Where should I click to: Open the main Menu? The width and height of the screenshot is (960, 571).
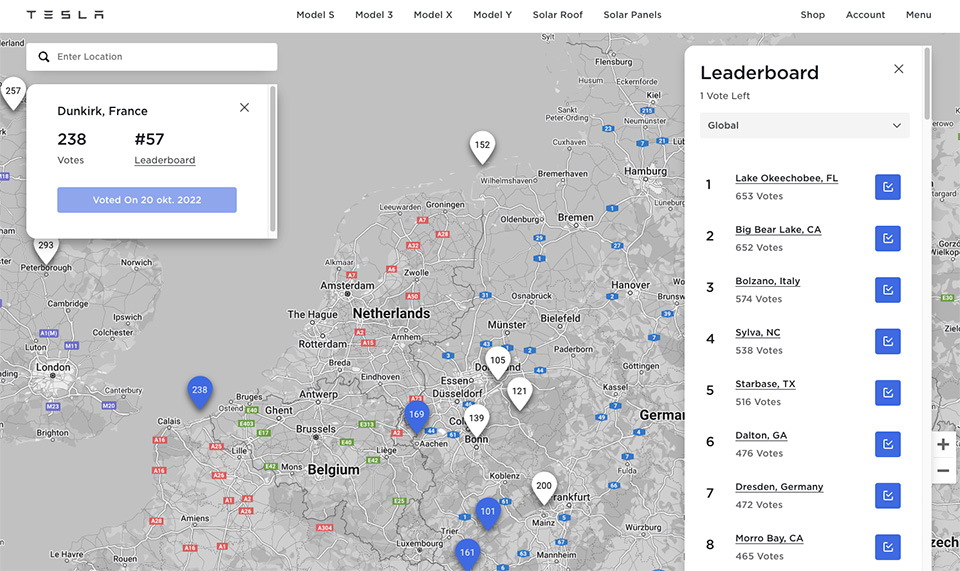pyautogui.click(x=918, y=15)
